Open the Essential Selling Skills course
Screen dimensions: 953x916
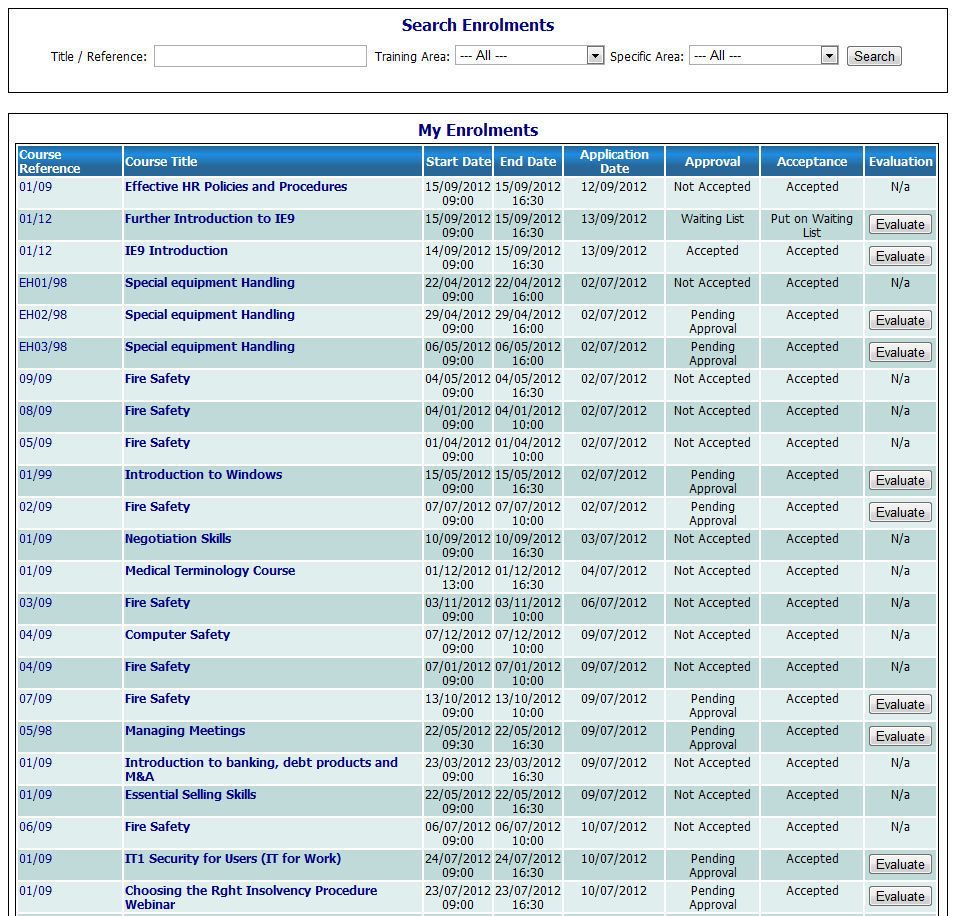pyautogui.click(x=191, y=794)
